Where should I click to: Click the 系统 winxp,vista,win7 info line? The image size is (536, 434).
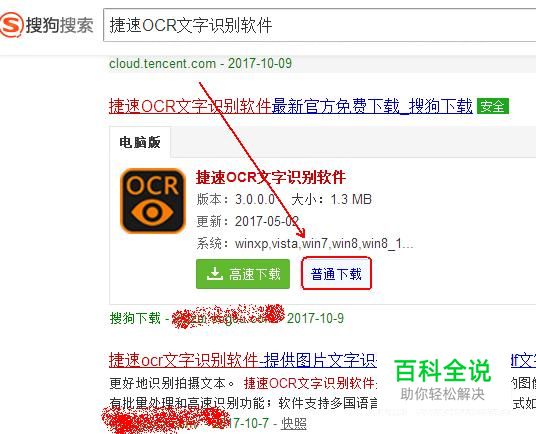click(305, 244)
